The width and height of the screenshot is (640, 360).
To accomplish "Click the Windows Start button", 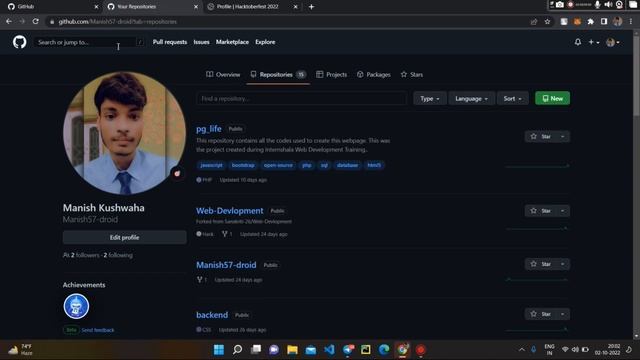I will pyautogui.click(x=219, y=350).
